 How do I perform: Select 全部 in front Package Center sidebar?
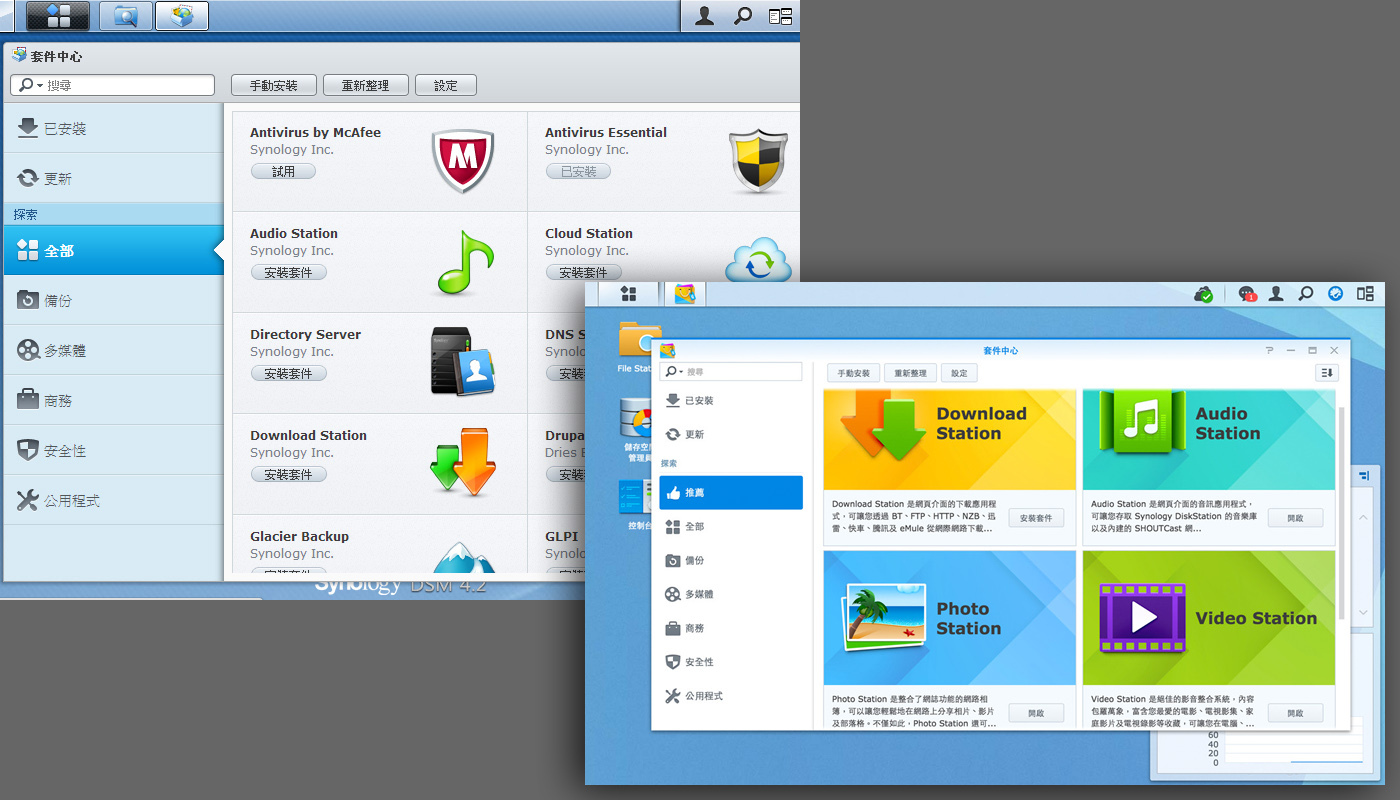click(731, 526)
